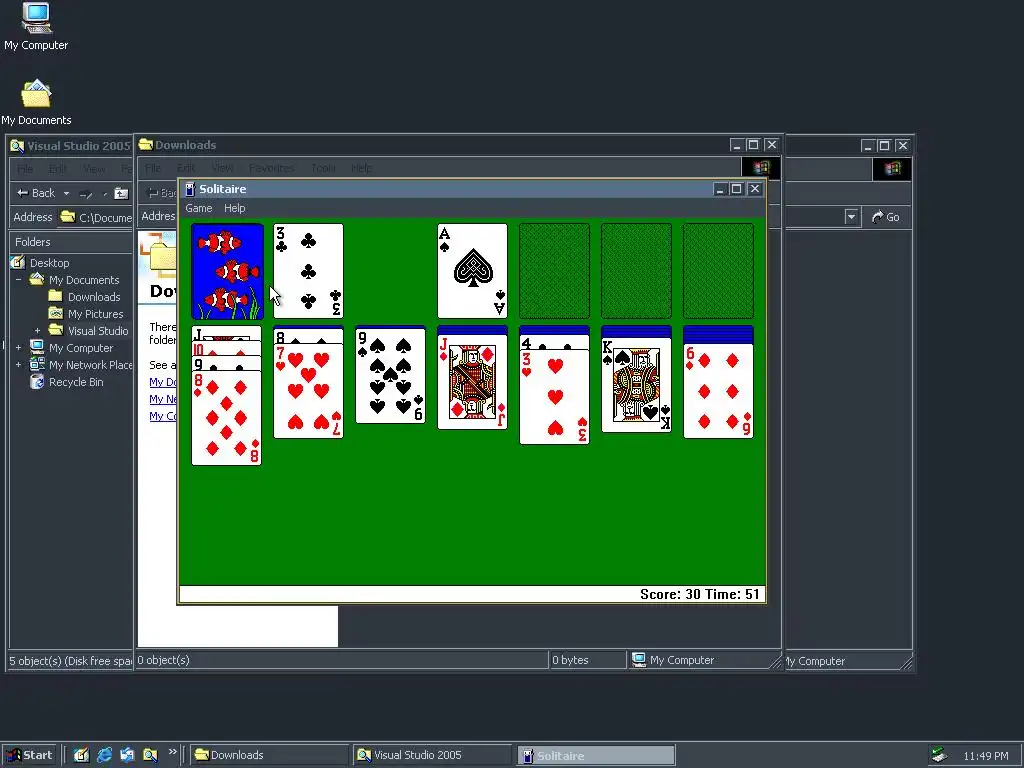1024x768 pixels.
Task: Switch to Downloads taskbar button
Action: coord(270,755)
